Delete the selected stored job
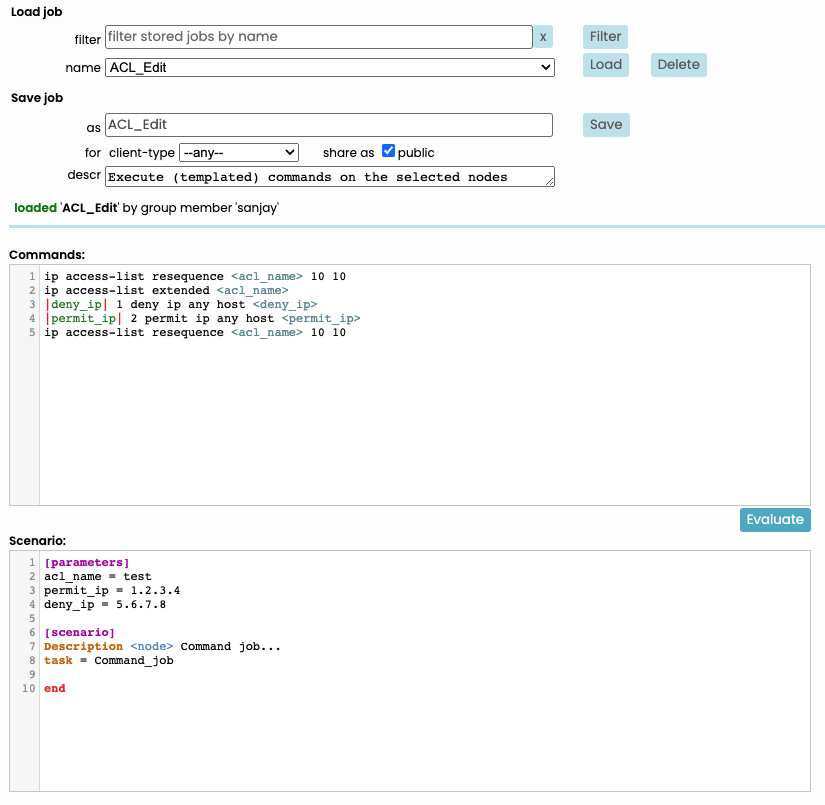This screenshot has height=805, width=825. (678, 65)
